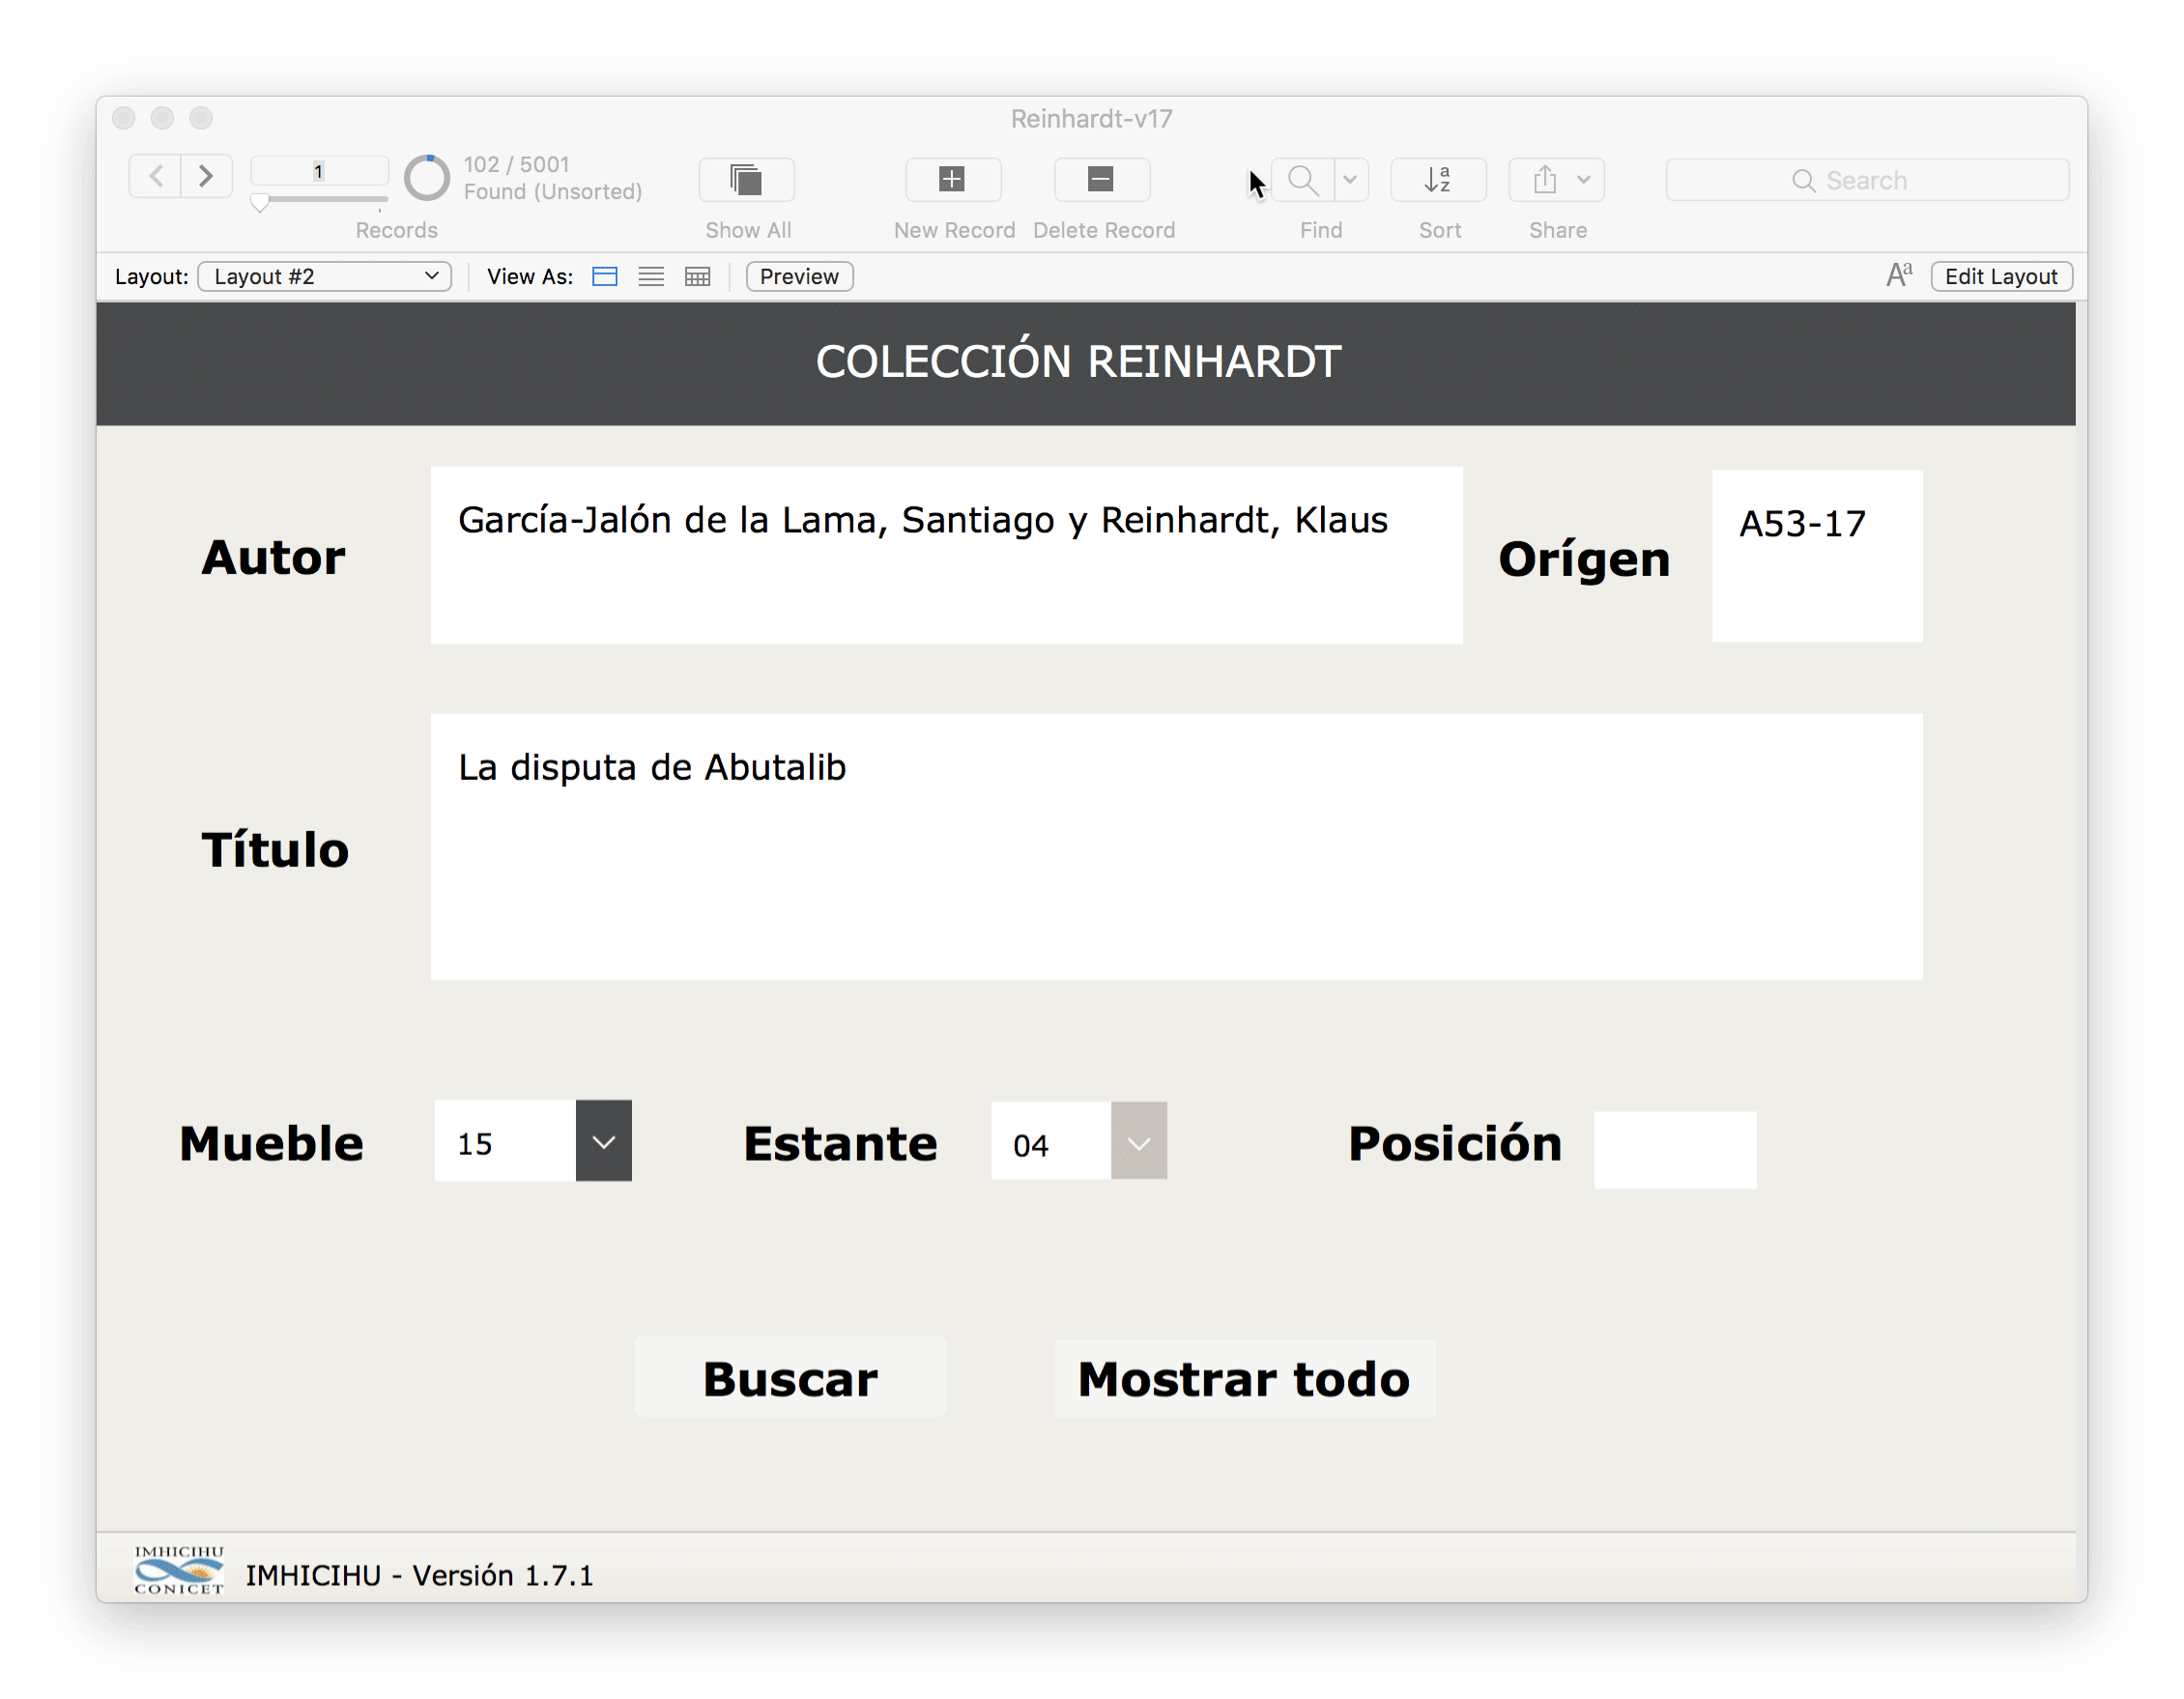The width and height of the screenshot is (2184, 1699).
Task: Switch to List view
Action: click(651, 277)
